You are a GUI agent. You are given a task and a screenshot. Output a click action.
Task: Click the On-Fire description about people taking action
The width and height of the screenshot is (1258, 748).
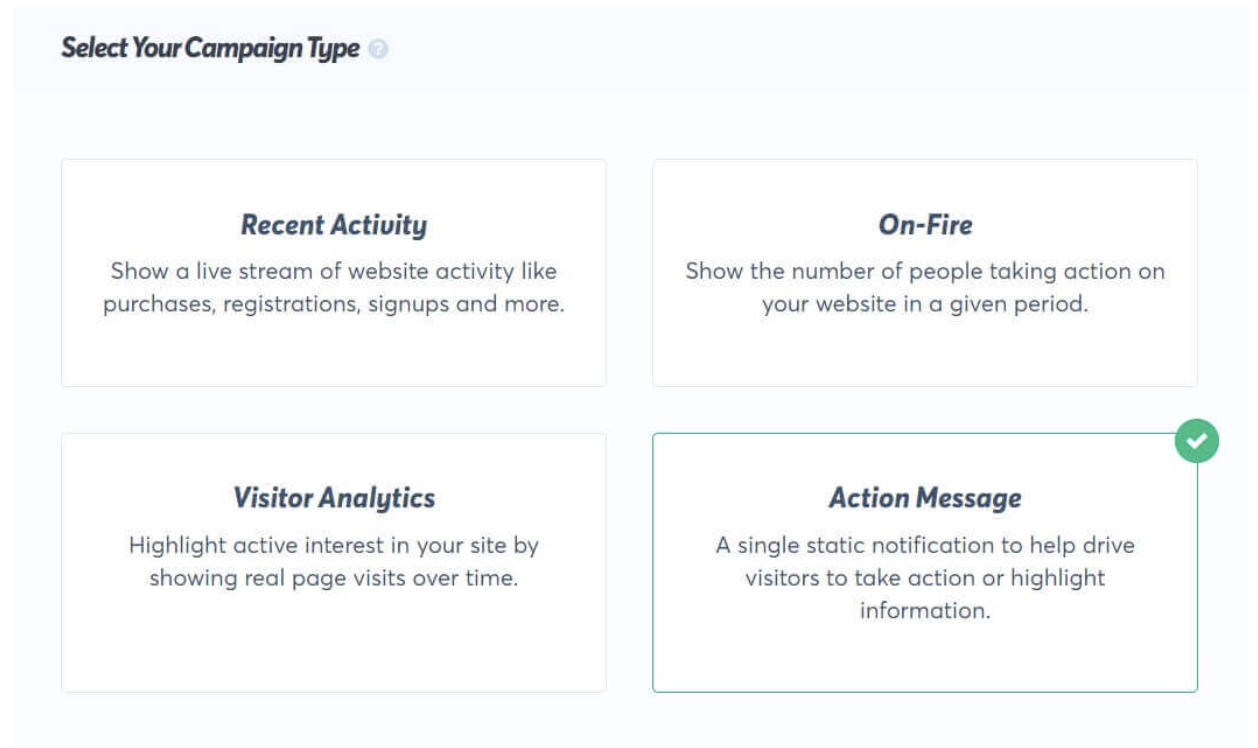pos(925,287)
